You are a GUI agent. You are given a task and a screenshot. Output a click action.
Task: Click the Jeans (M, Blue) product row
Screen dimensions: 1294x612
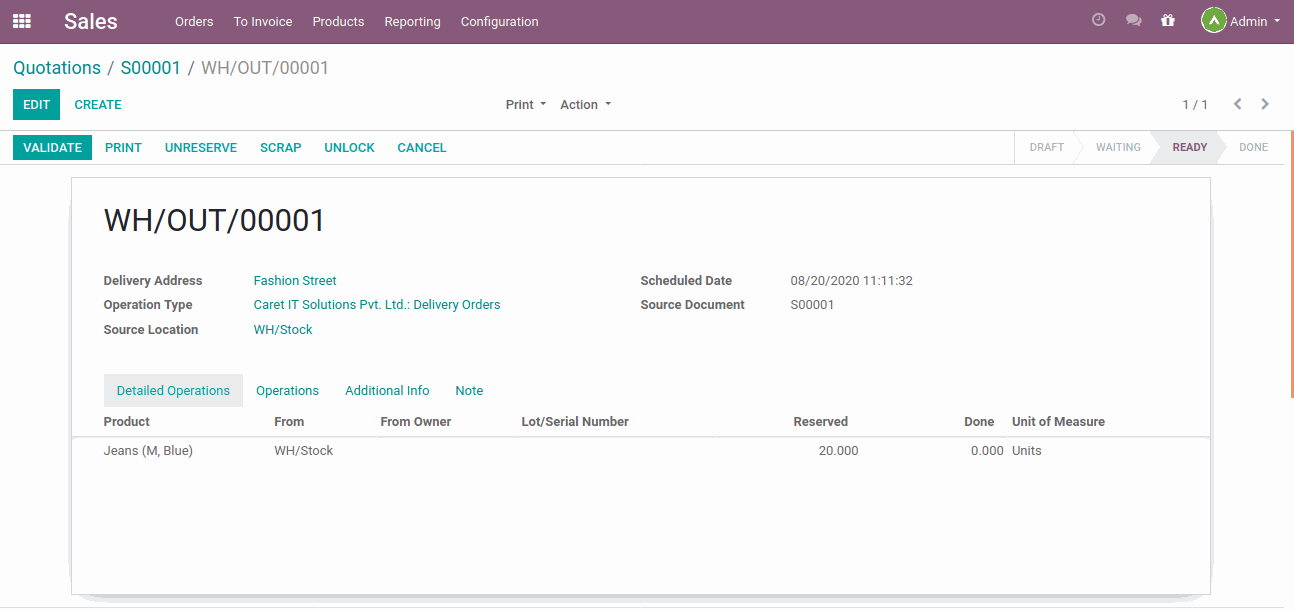coord(148,451)
